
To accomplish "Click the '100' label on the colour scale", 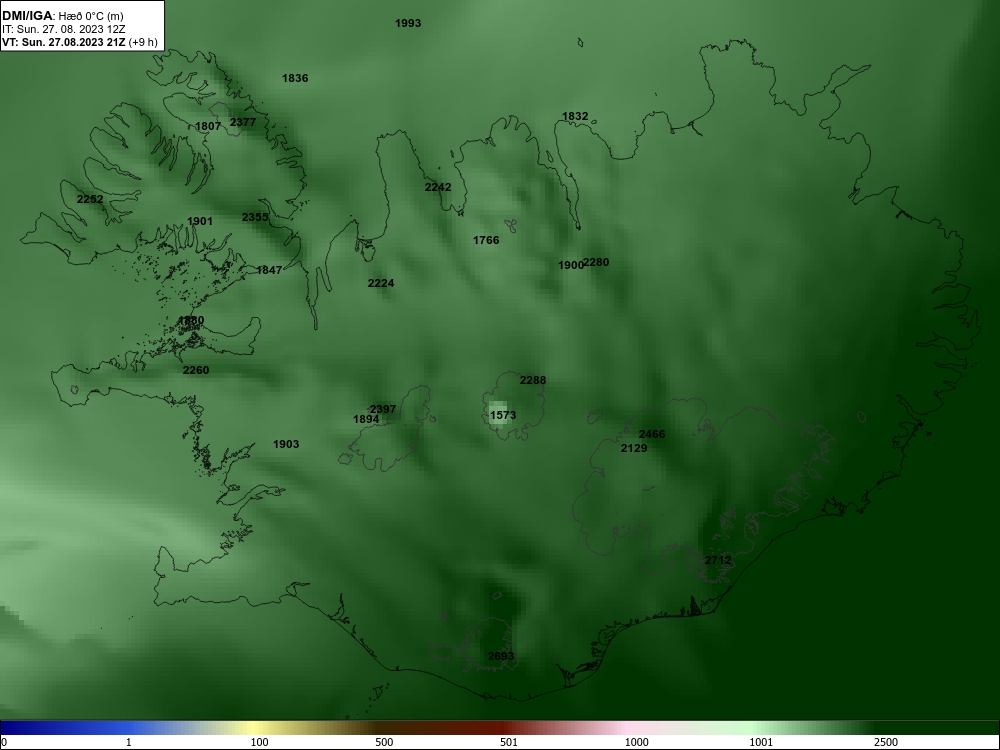I will click(x=260, y=742).
